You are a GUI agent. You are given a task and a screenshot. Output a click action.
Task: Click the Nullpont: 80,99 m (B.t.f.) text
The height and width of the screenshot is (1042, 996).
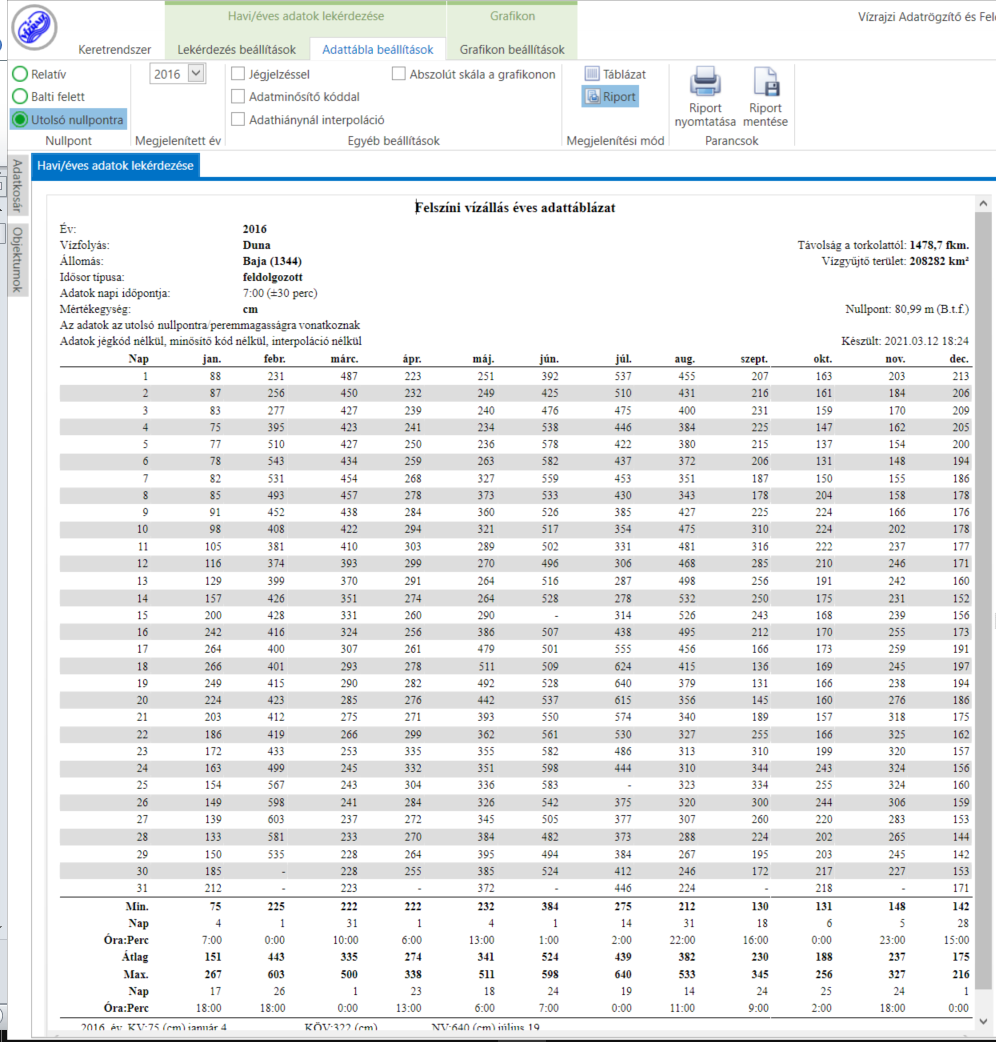[x=907, y=309]
